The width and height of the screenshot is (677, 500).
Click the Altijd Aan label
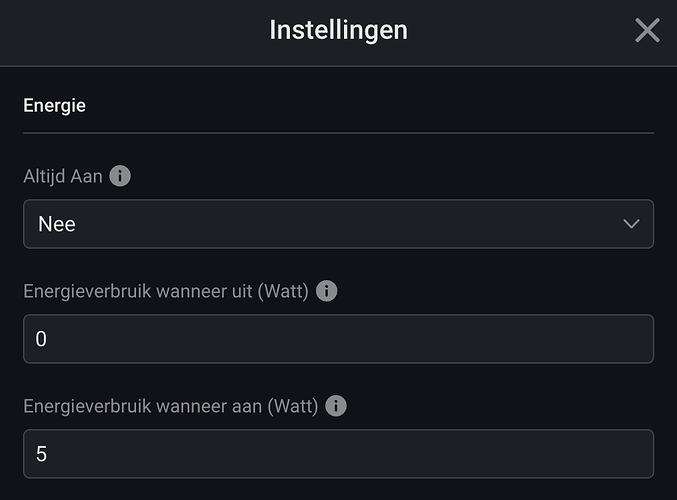pos(62,176)
